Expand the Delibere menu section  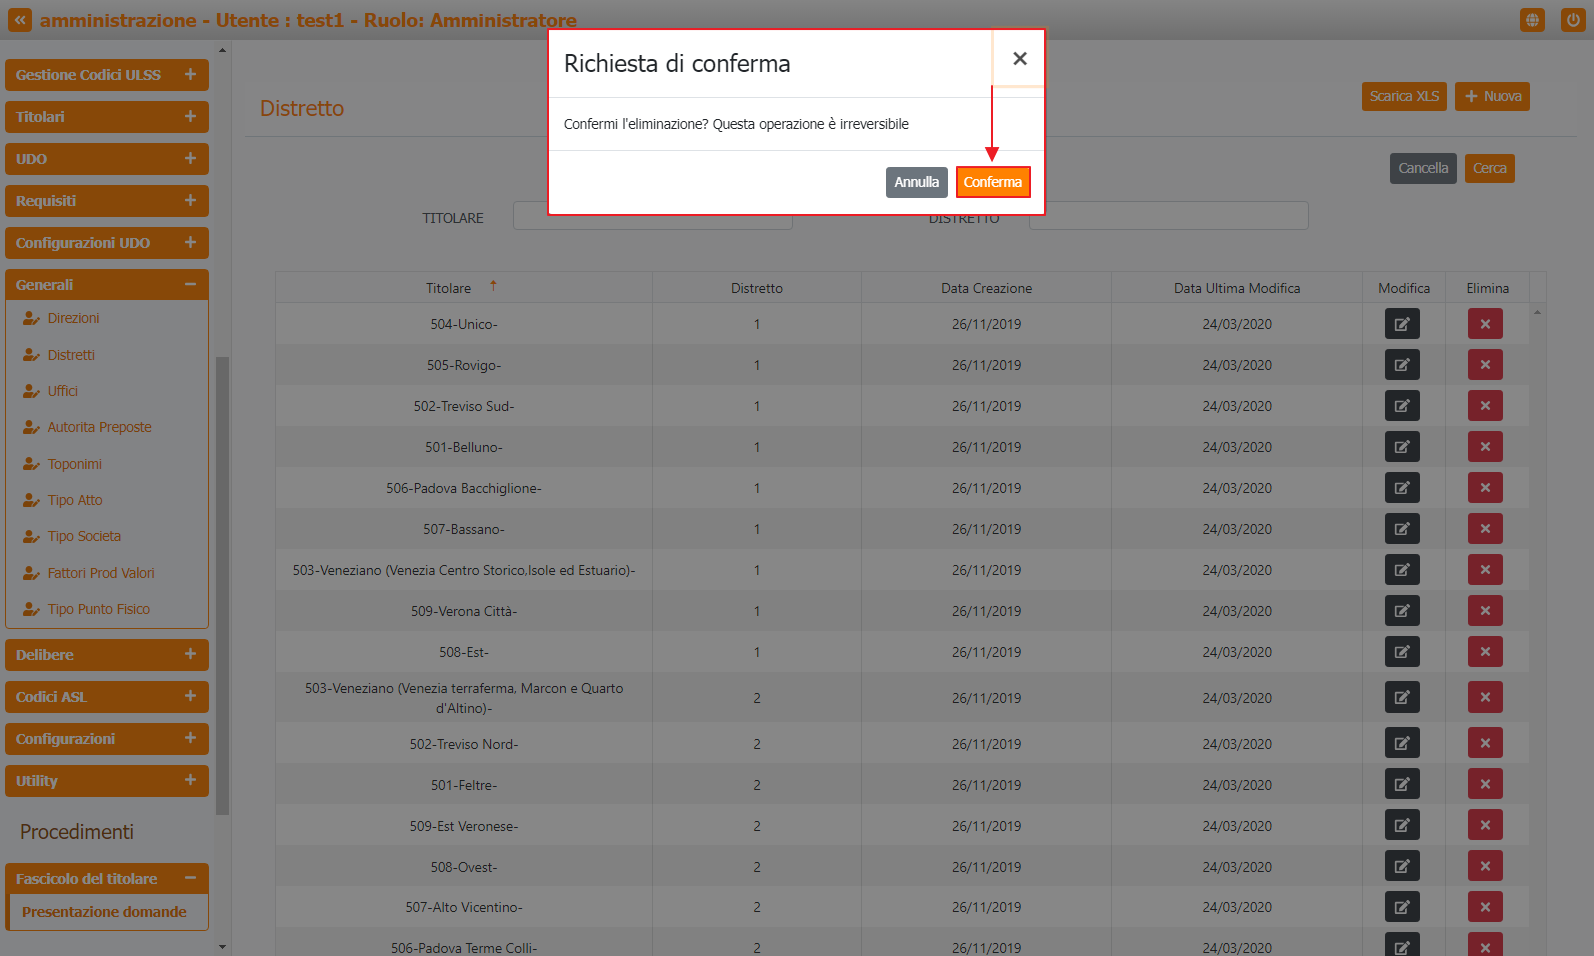107,655
